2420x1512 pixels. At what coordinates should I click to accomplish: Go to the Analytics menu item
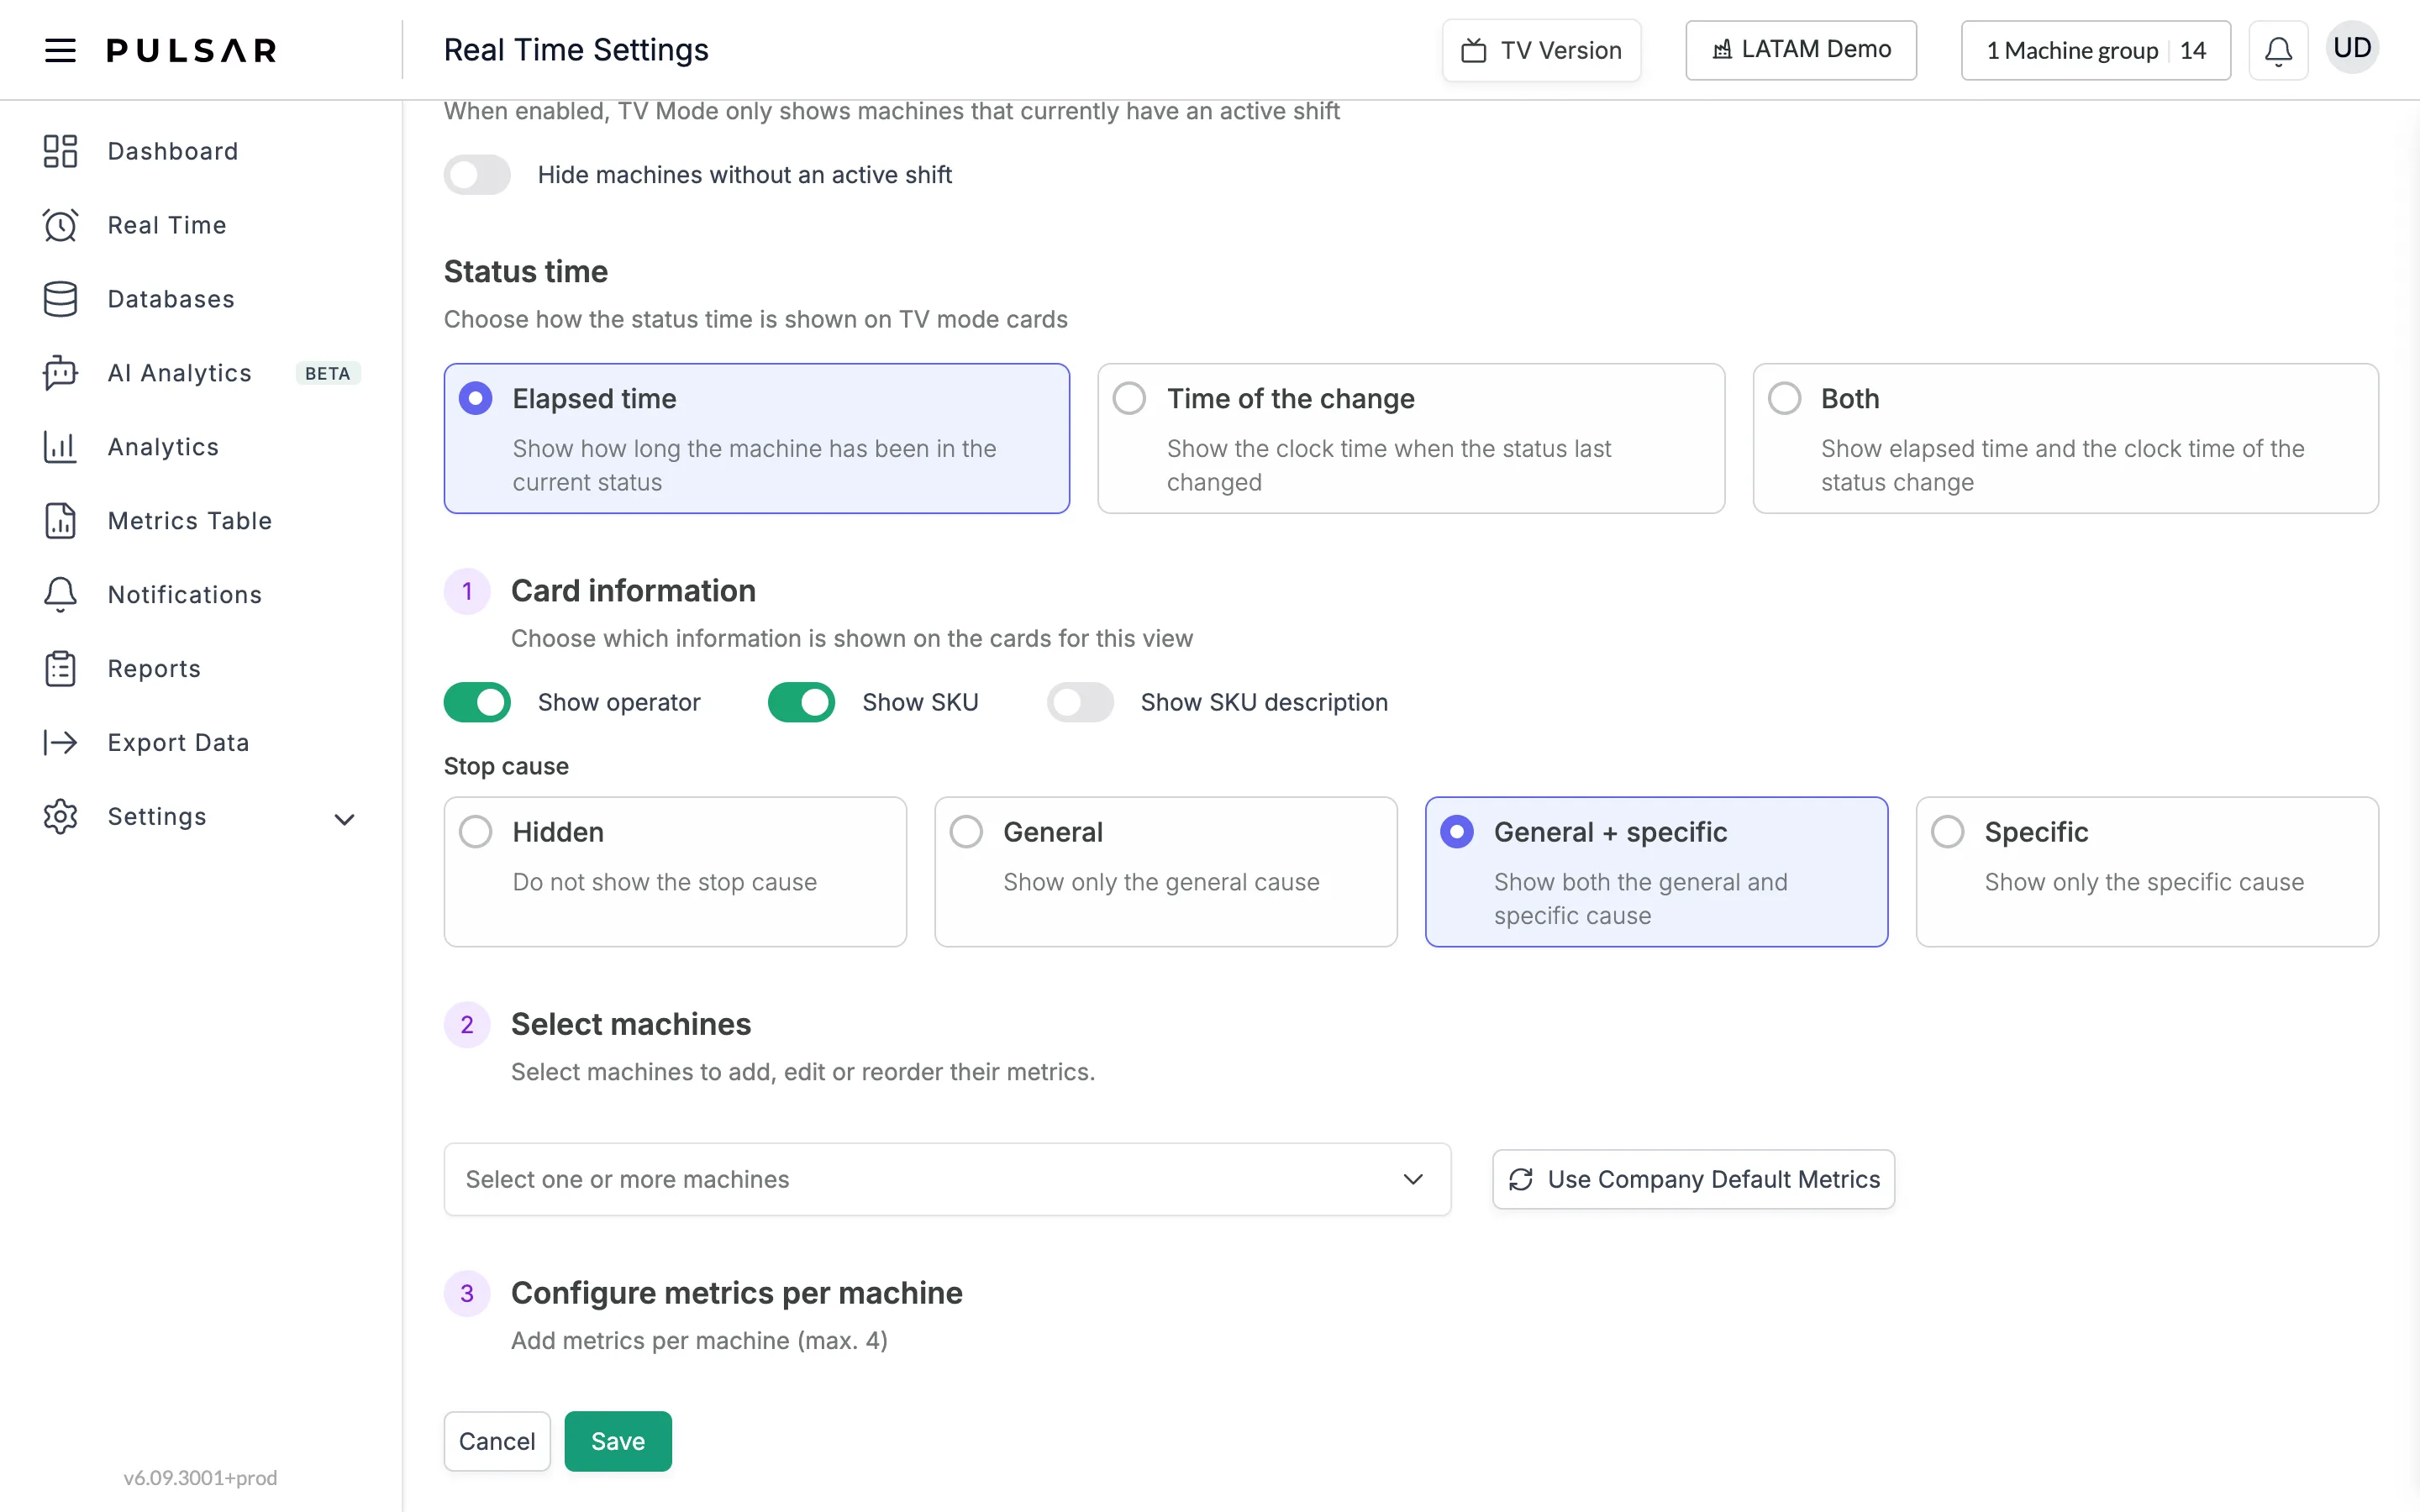pos(163,447)
